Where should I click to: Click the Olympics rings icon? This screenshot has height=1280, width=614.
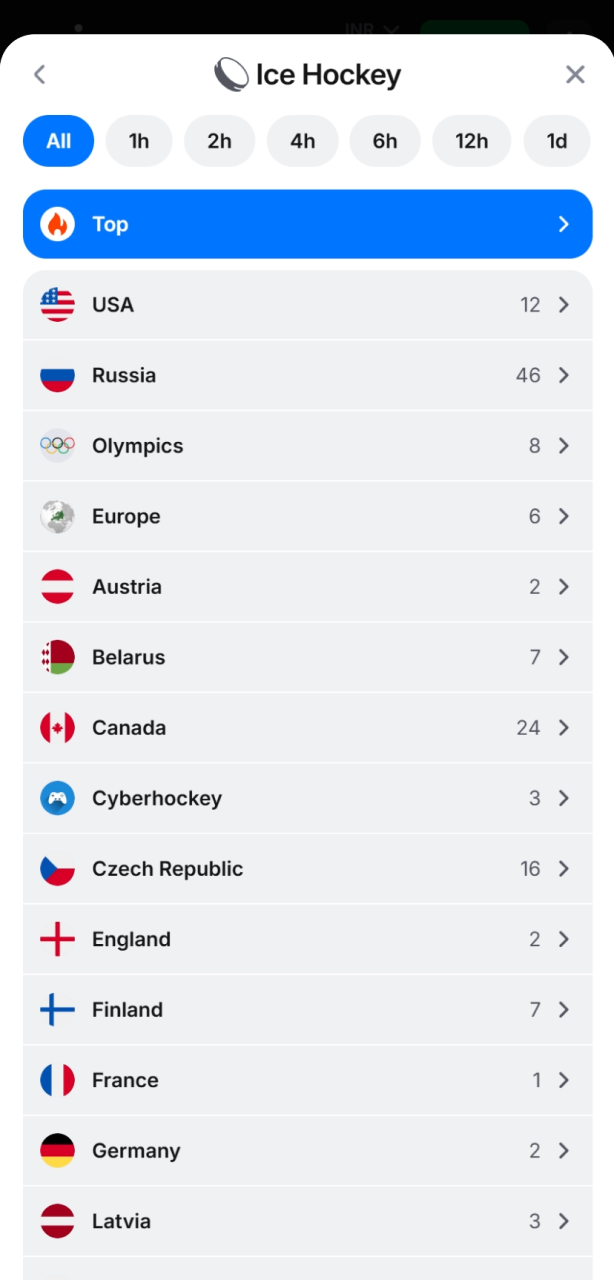[57, 445]
